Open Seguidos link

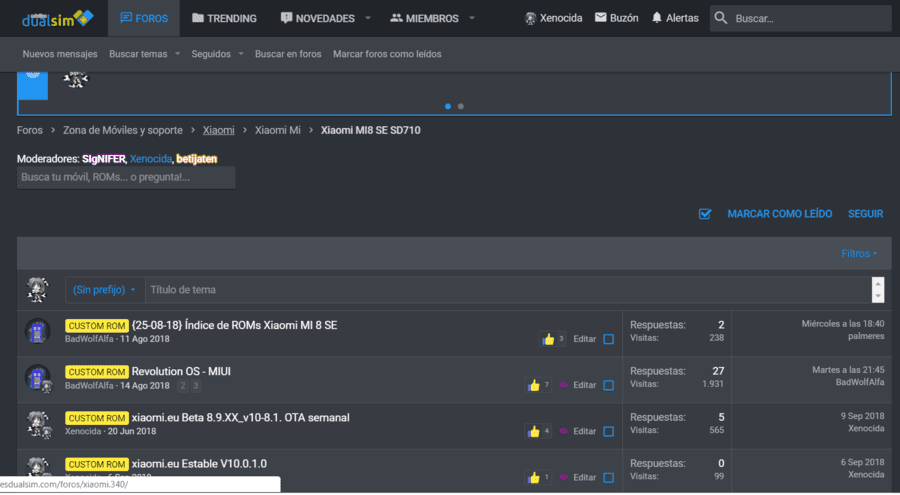tap(211, 54)
